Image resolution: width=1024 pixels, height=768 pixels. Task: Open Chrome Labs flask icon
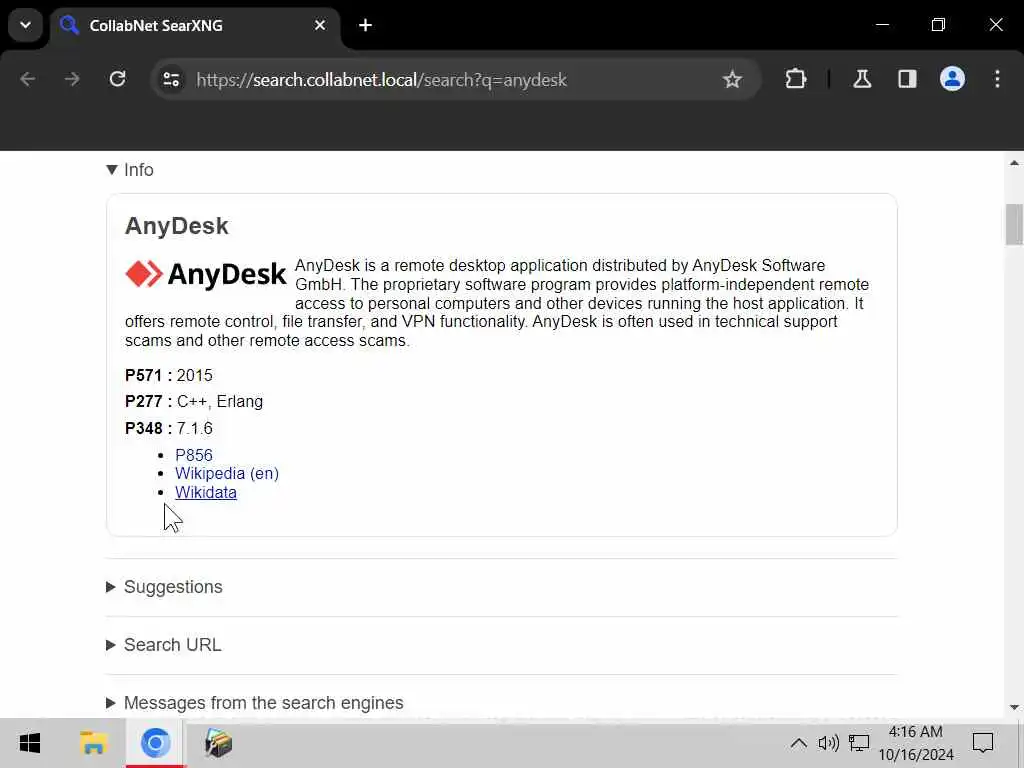(x=862, y=80)
